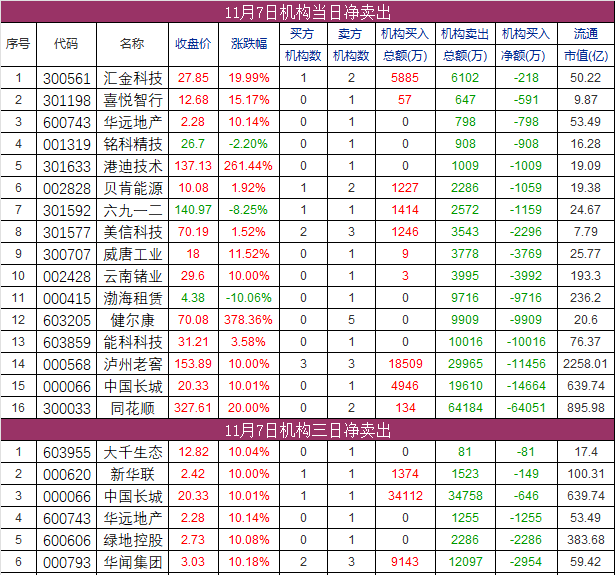Click institutional buy total 1374
615x575 pixels.
click(405, 473)
